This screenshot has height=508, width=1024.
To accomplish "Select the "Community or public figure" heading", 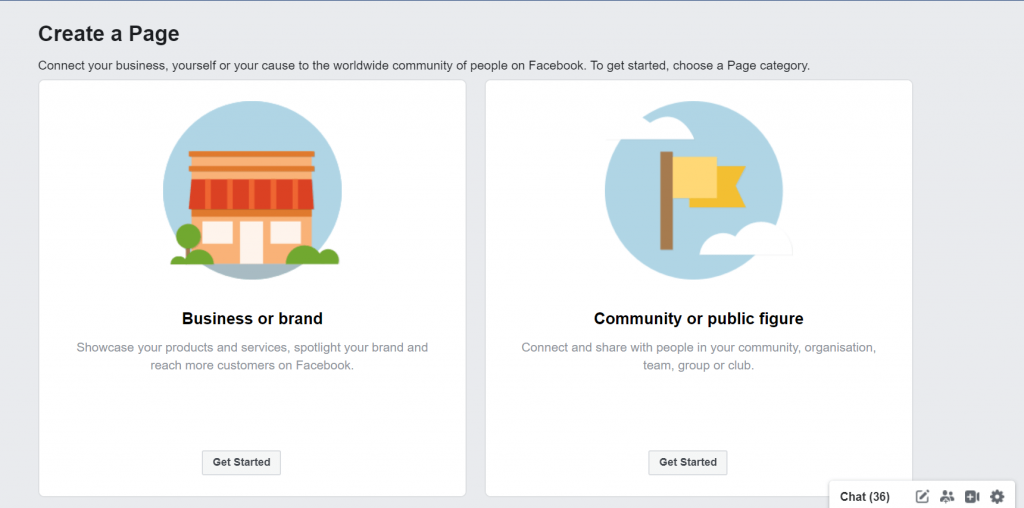I will pyautogui.click(x=698, y=319).
